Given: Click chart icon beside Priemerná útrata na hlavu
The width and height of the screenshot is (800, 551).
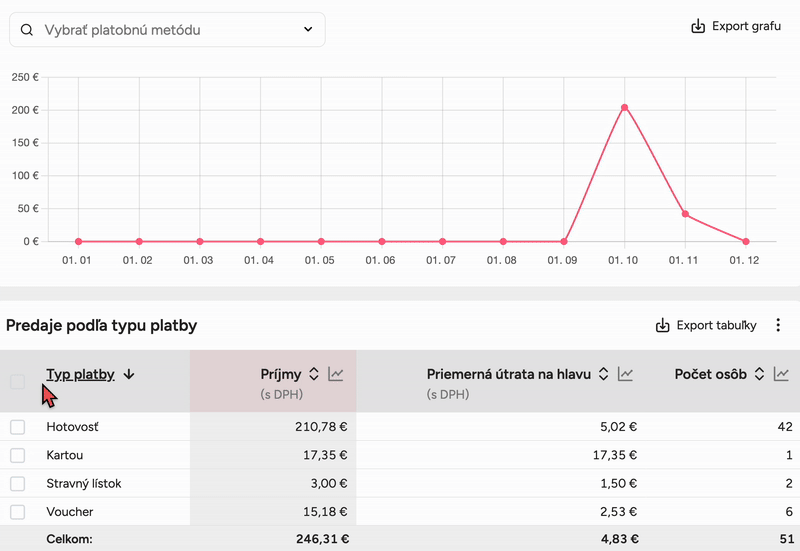Looking at the screenshot, I should click(x=626, y=374).
